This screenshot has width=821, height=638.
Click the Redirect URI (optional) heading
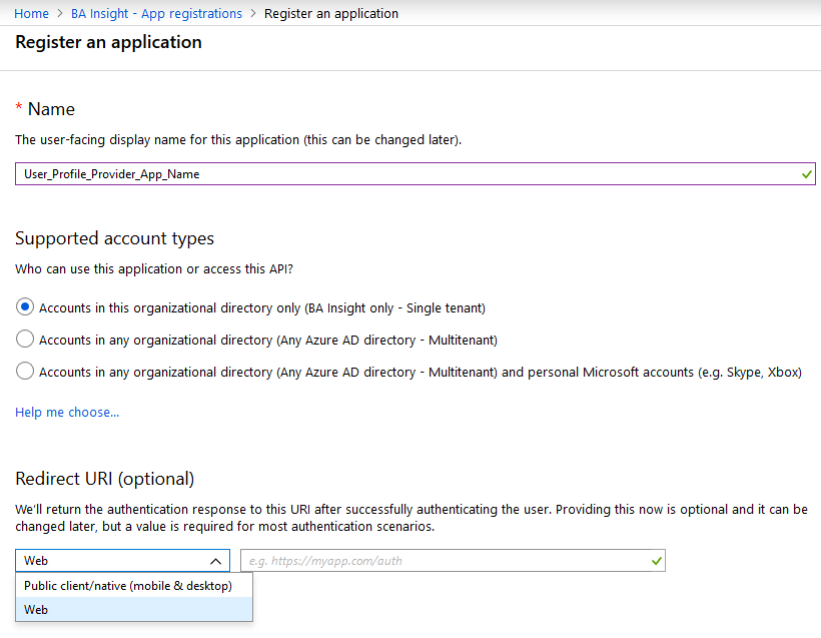click(104, 478)
